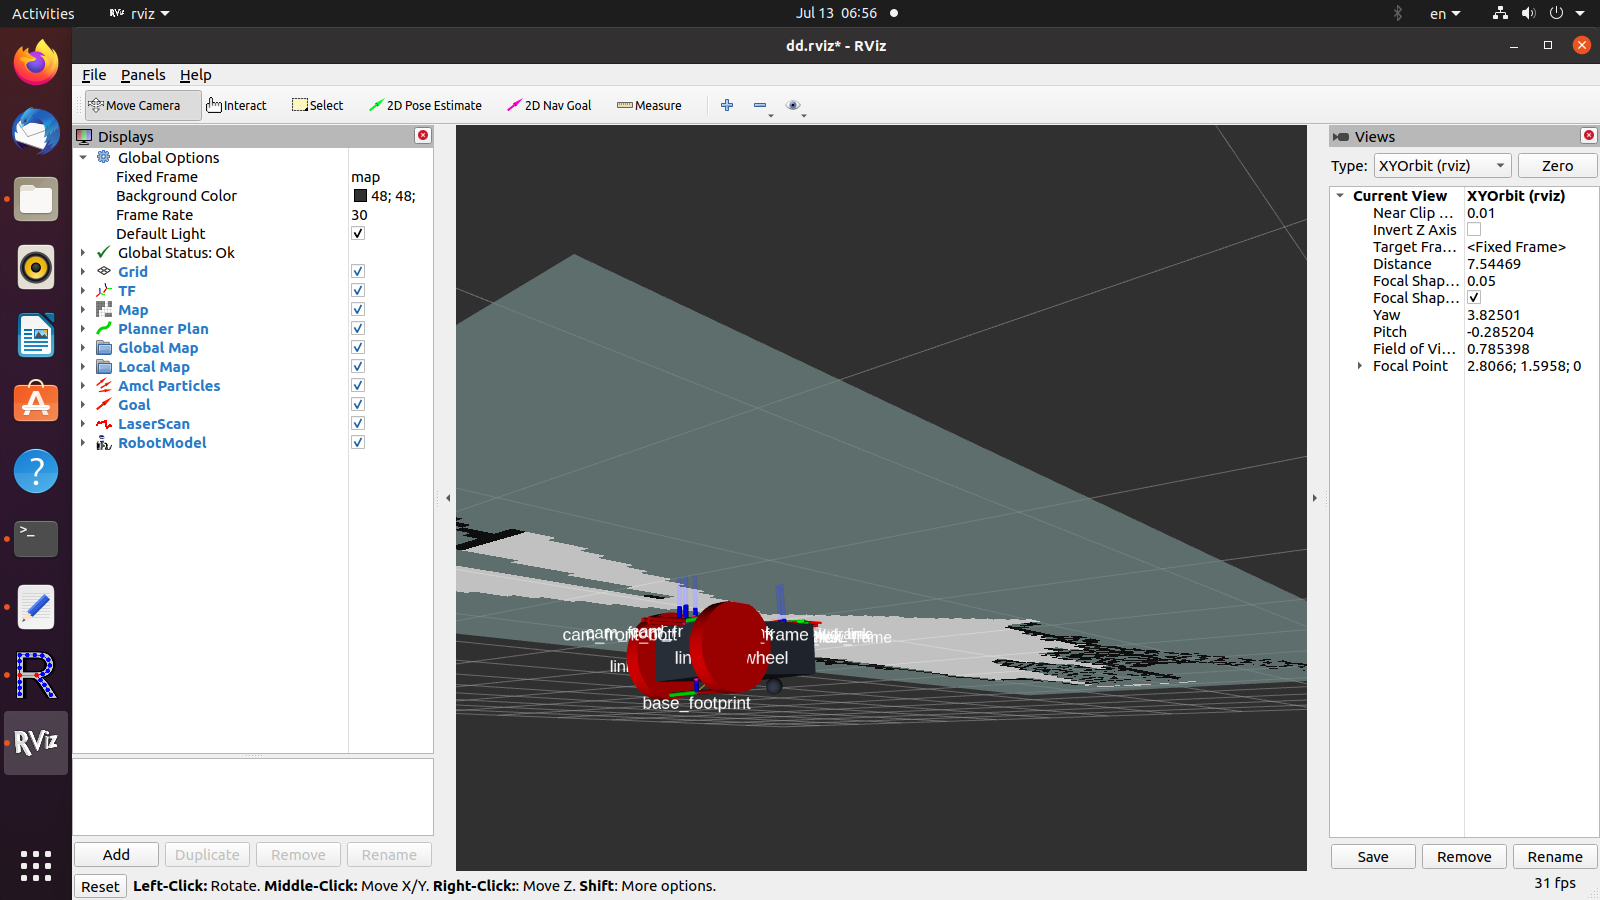This screenshot has width=1600, height=900.
Task: Uncheck the RobotModel display
Action: coord(358,443)
